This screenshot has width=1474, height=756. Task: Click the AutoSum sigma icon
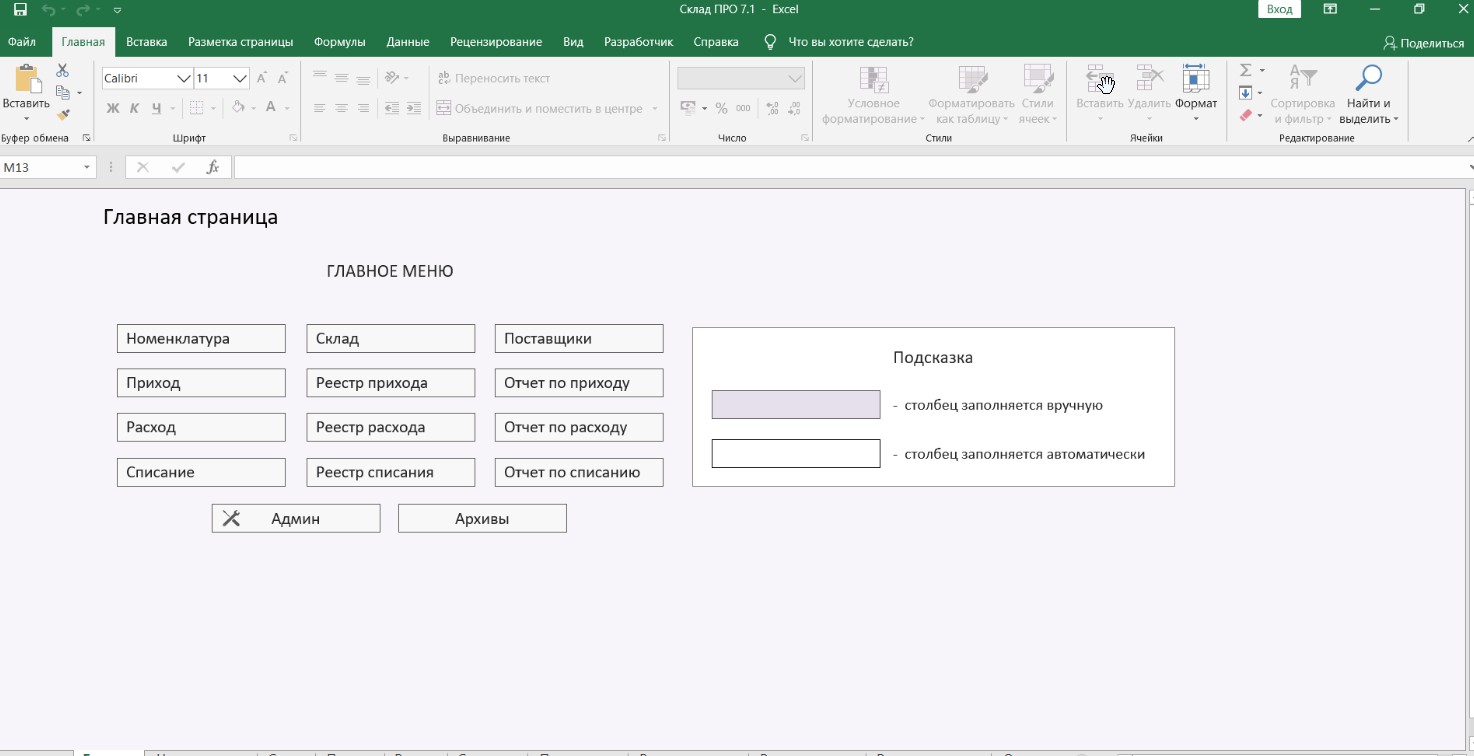pos(1245,71)
